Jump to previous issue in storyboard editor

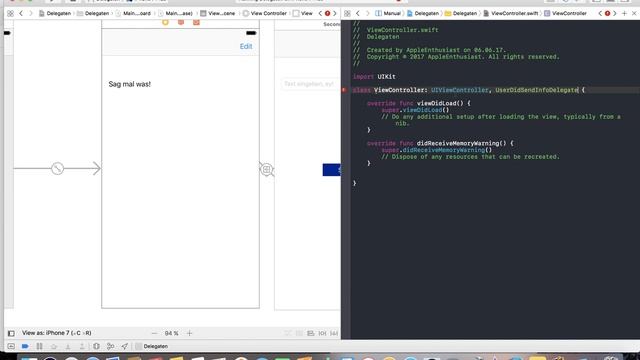(320, 13)
